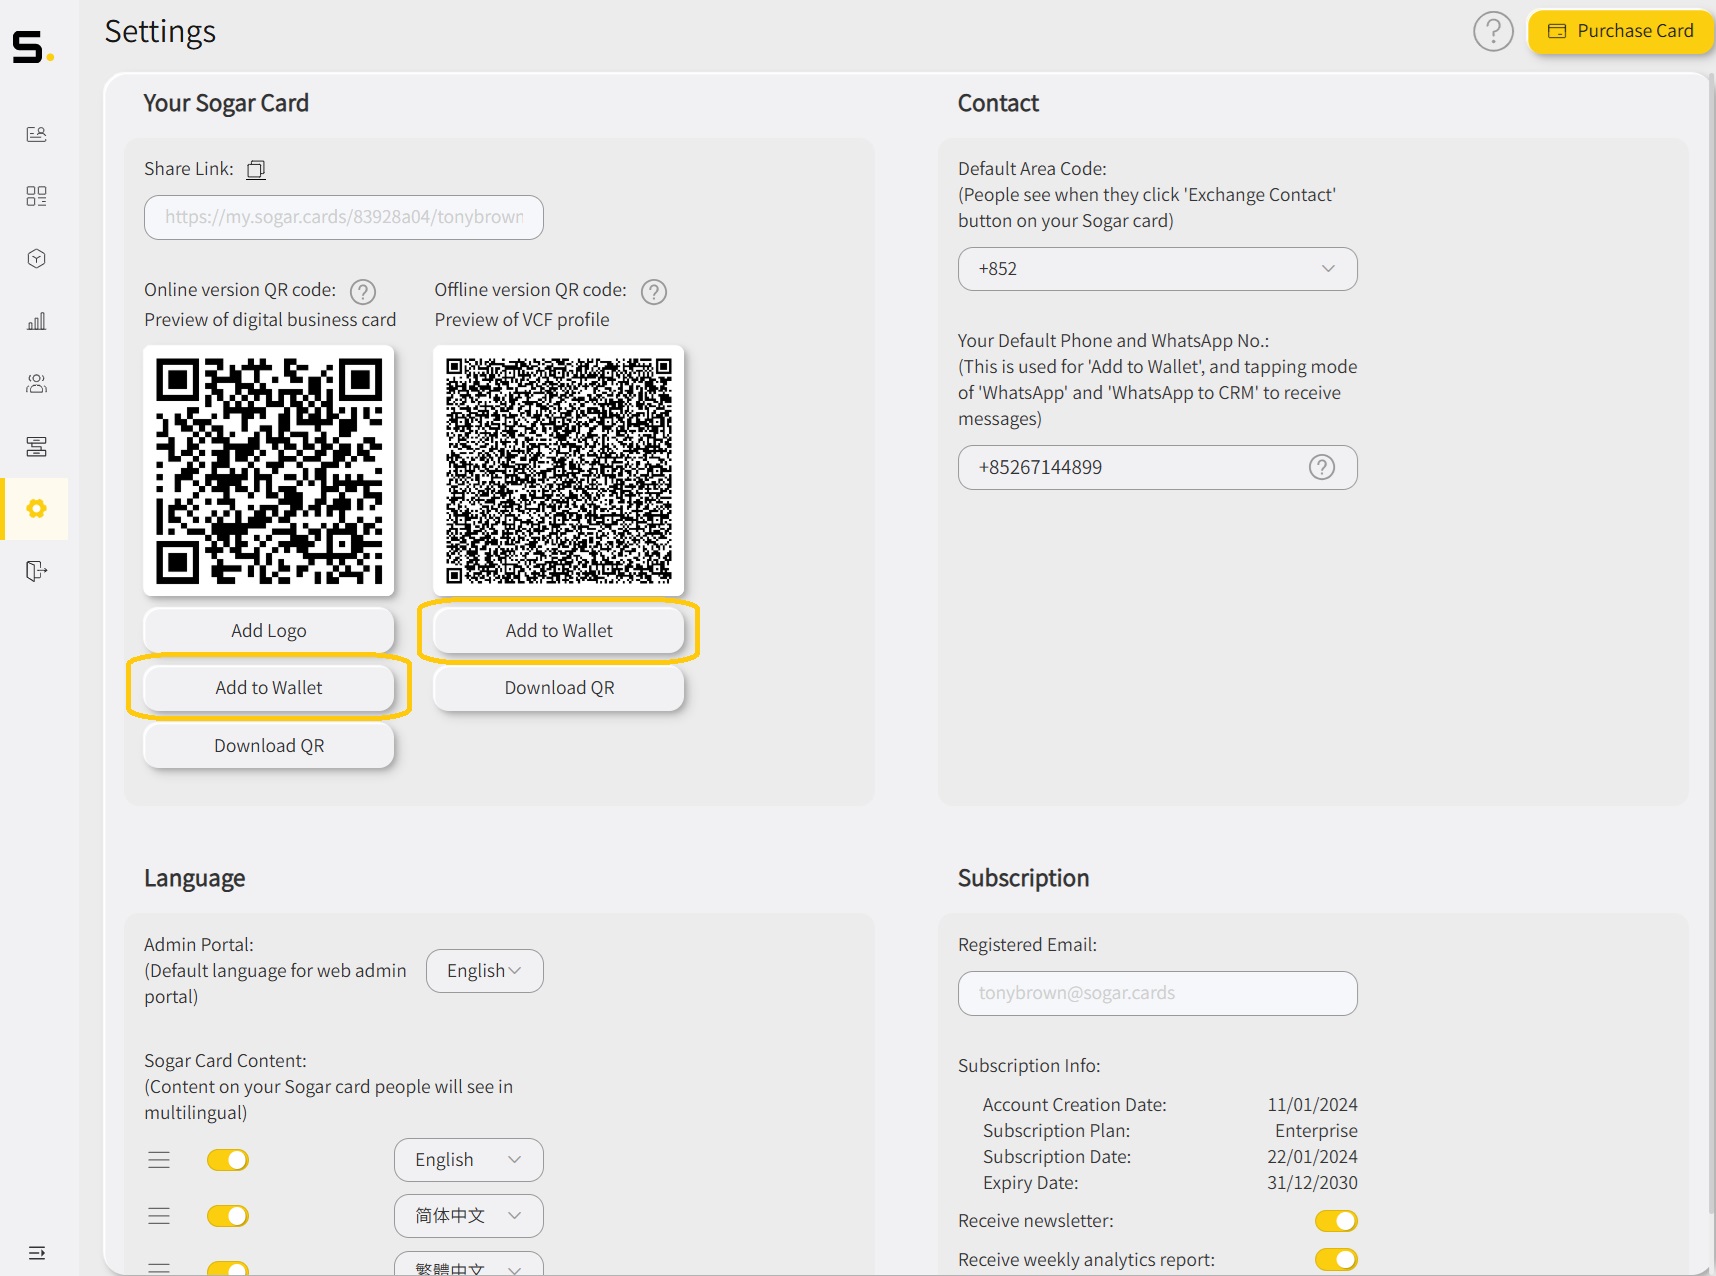Open the people contacts icon in sidebar

pos(37,384)
